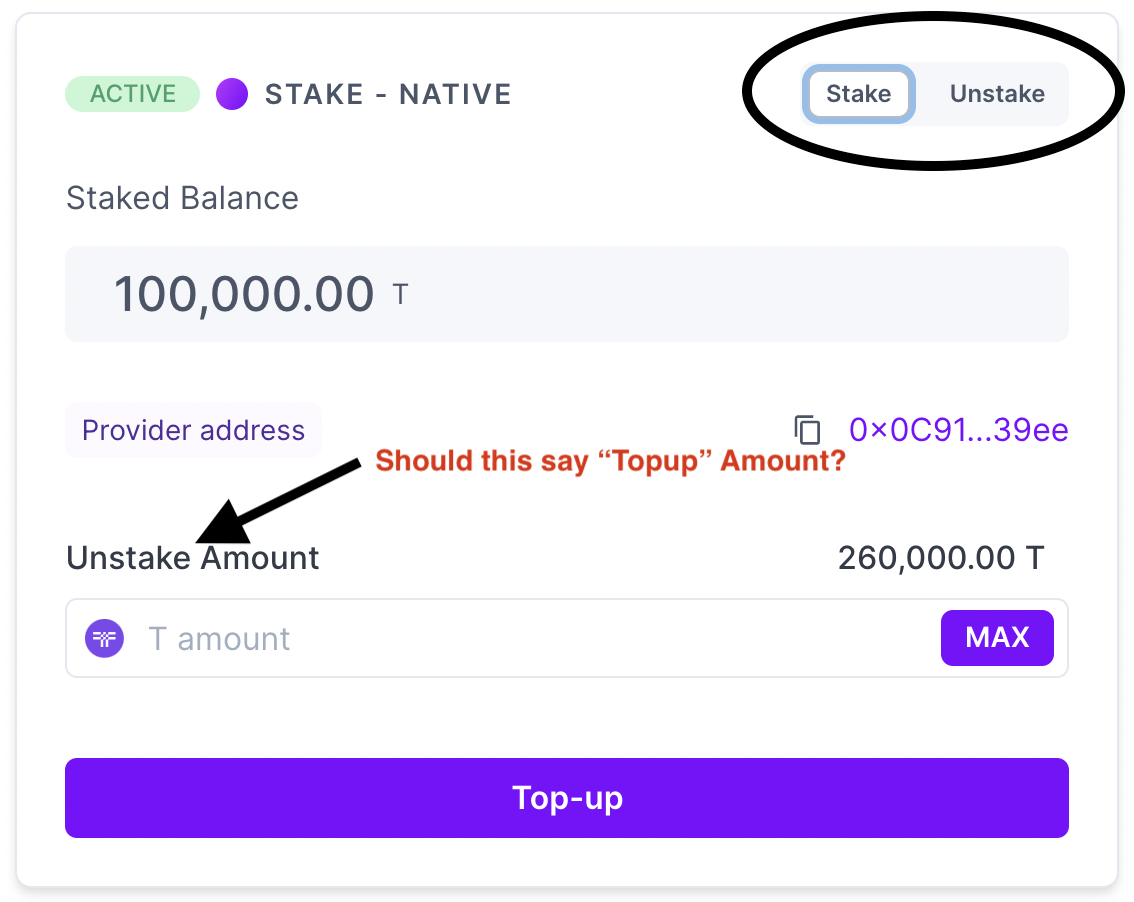The image size is (1134, 902).
Task: Click the circular gradient coin icon in the input
Action: (103, 638)
